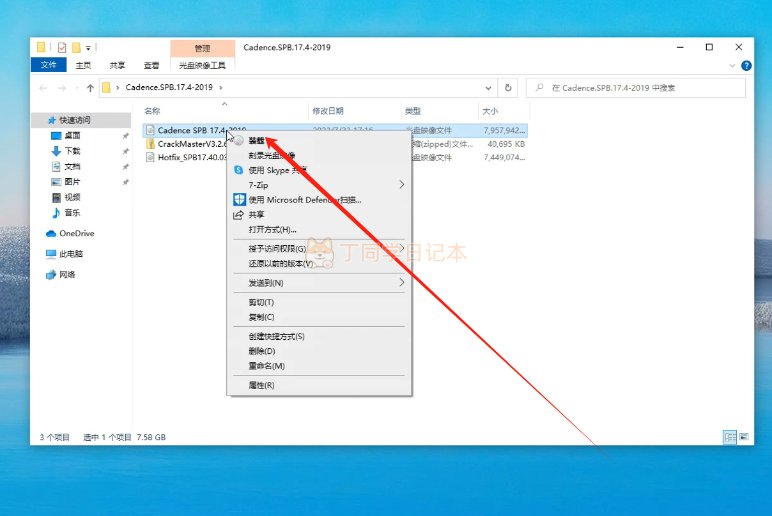Click the folder icon in the title bar
Screen dimensions: 772x516
41,47
